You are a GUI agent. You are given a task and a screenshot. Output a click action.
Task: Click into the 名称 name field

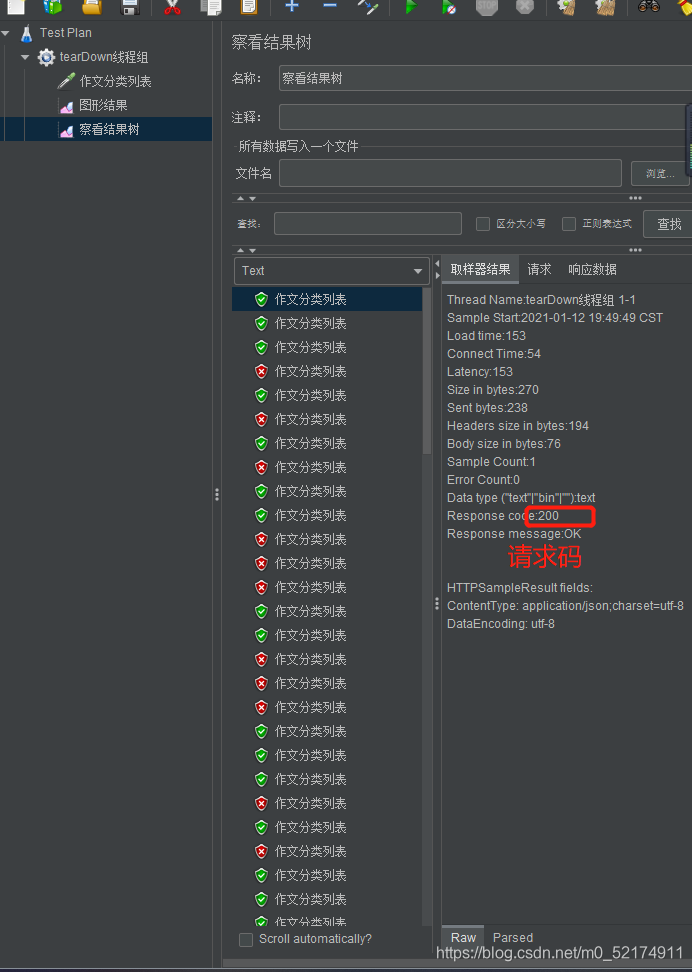coord(486,79)
